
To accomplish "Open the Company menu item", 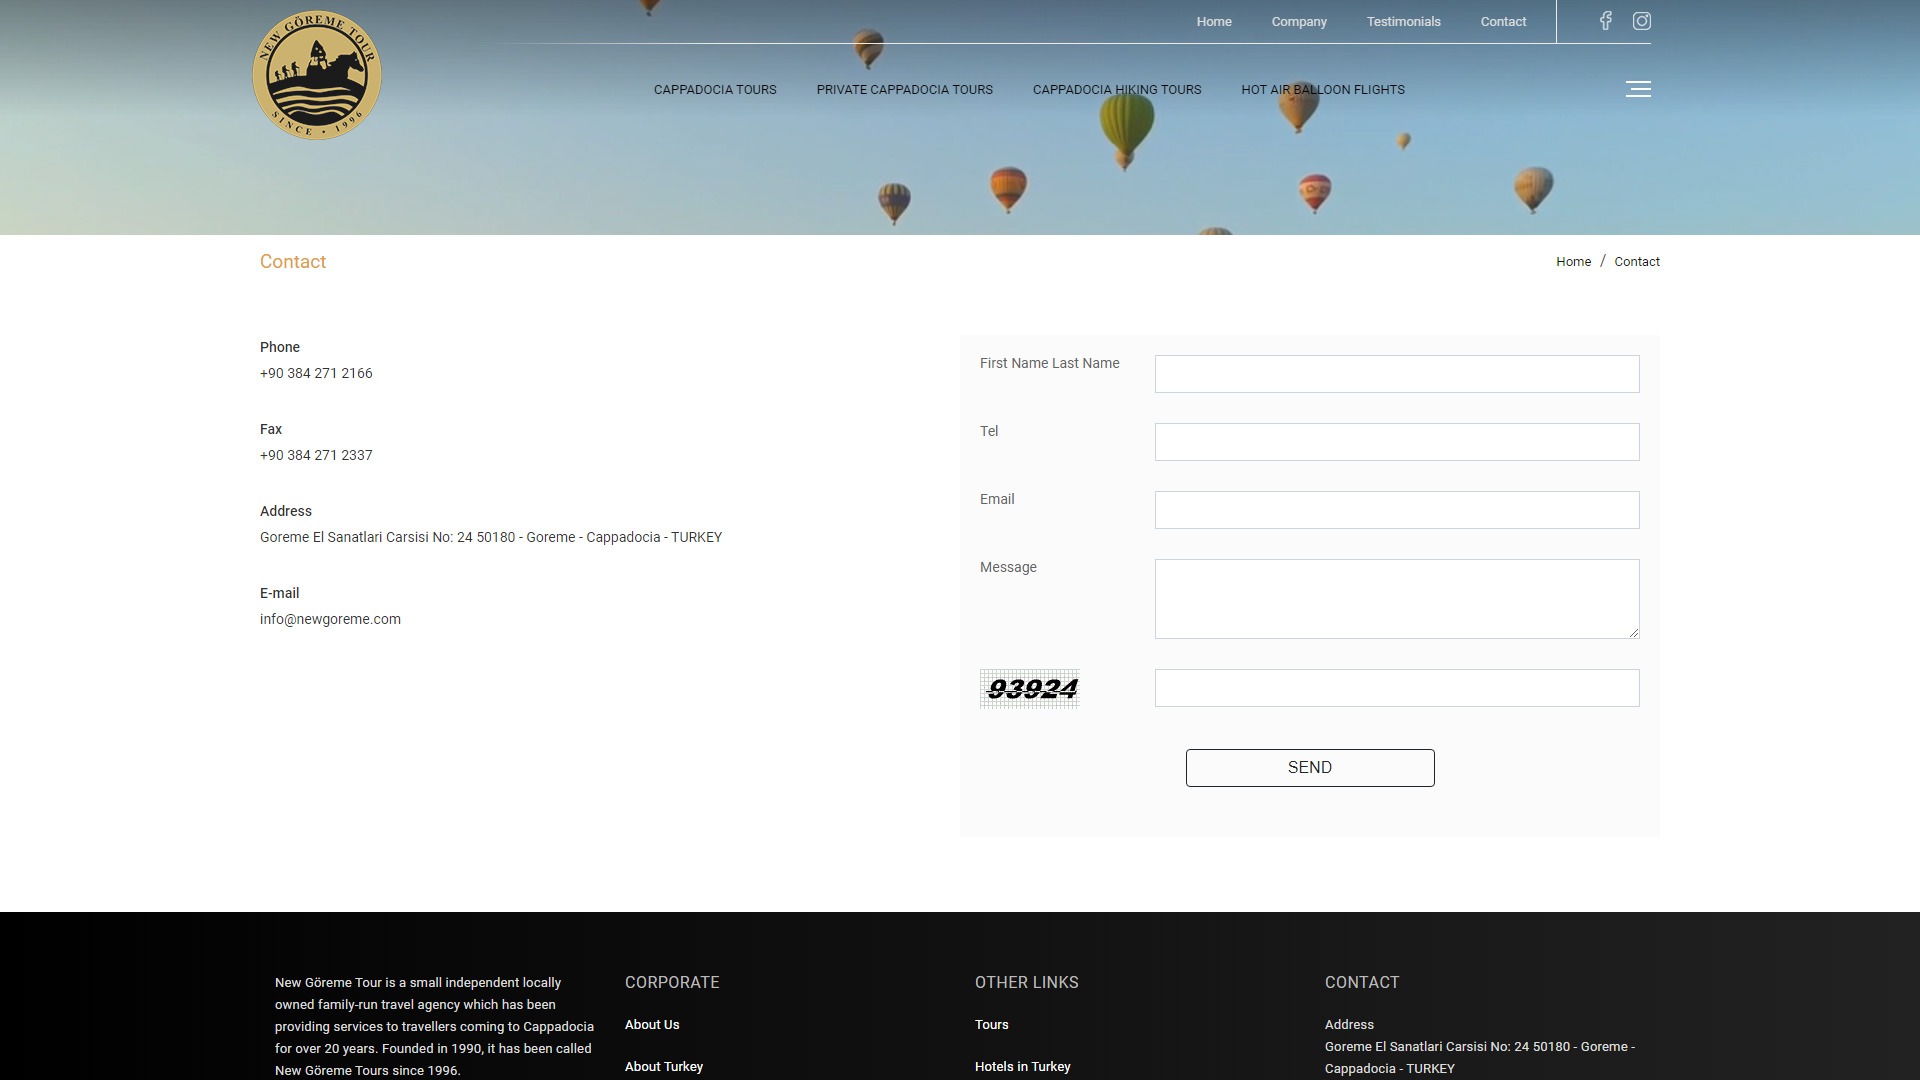I will point(1299,21).
